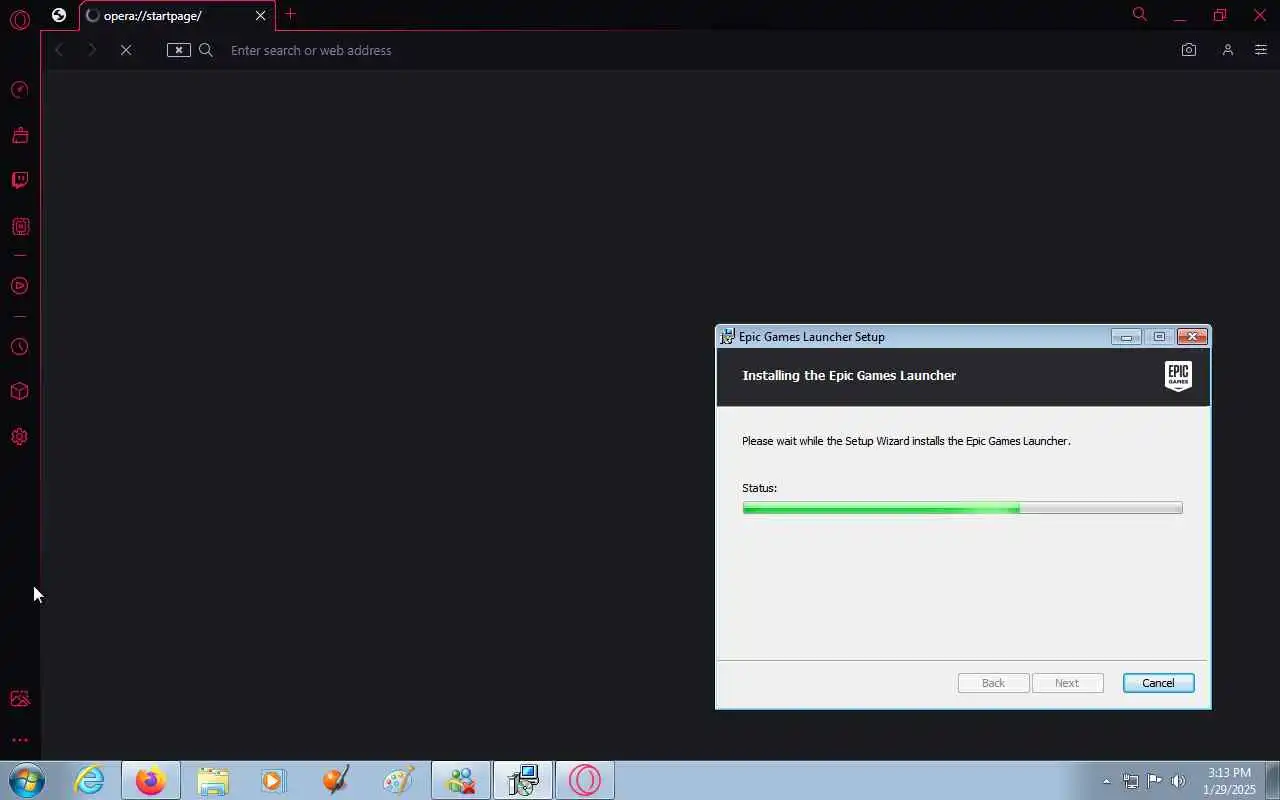1280x800 pixels.
Task: Open File Explorer folder in taskbar
Action: click(x=213, y=780)
